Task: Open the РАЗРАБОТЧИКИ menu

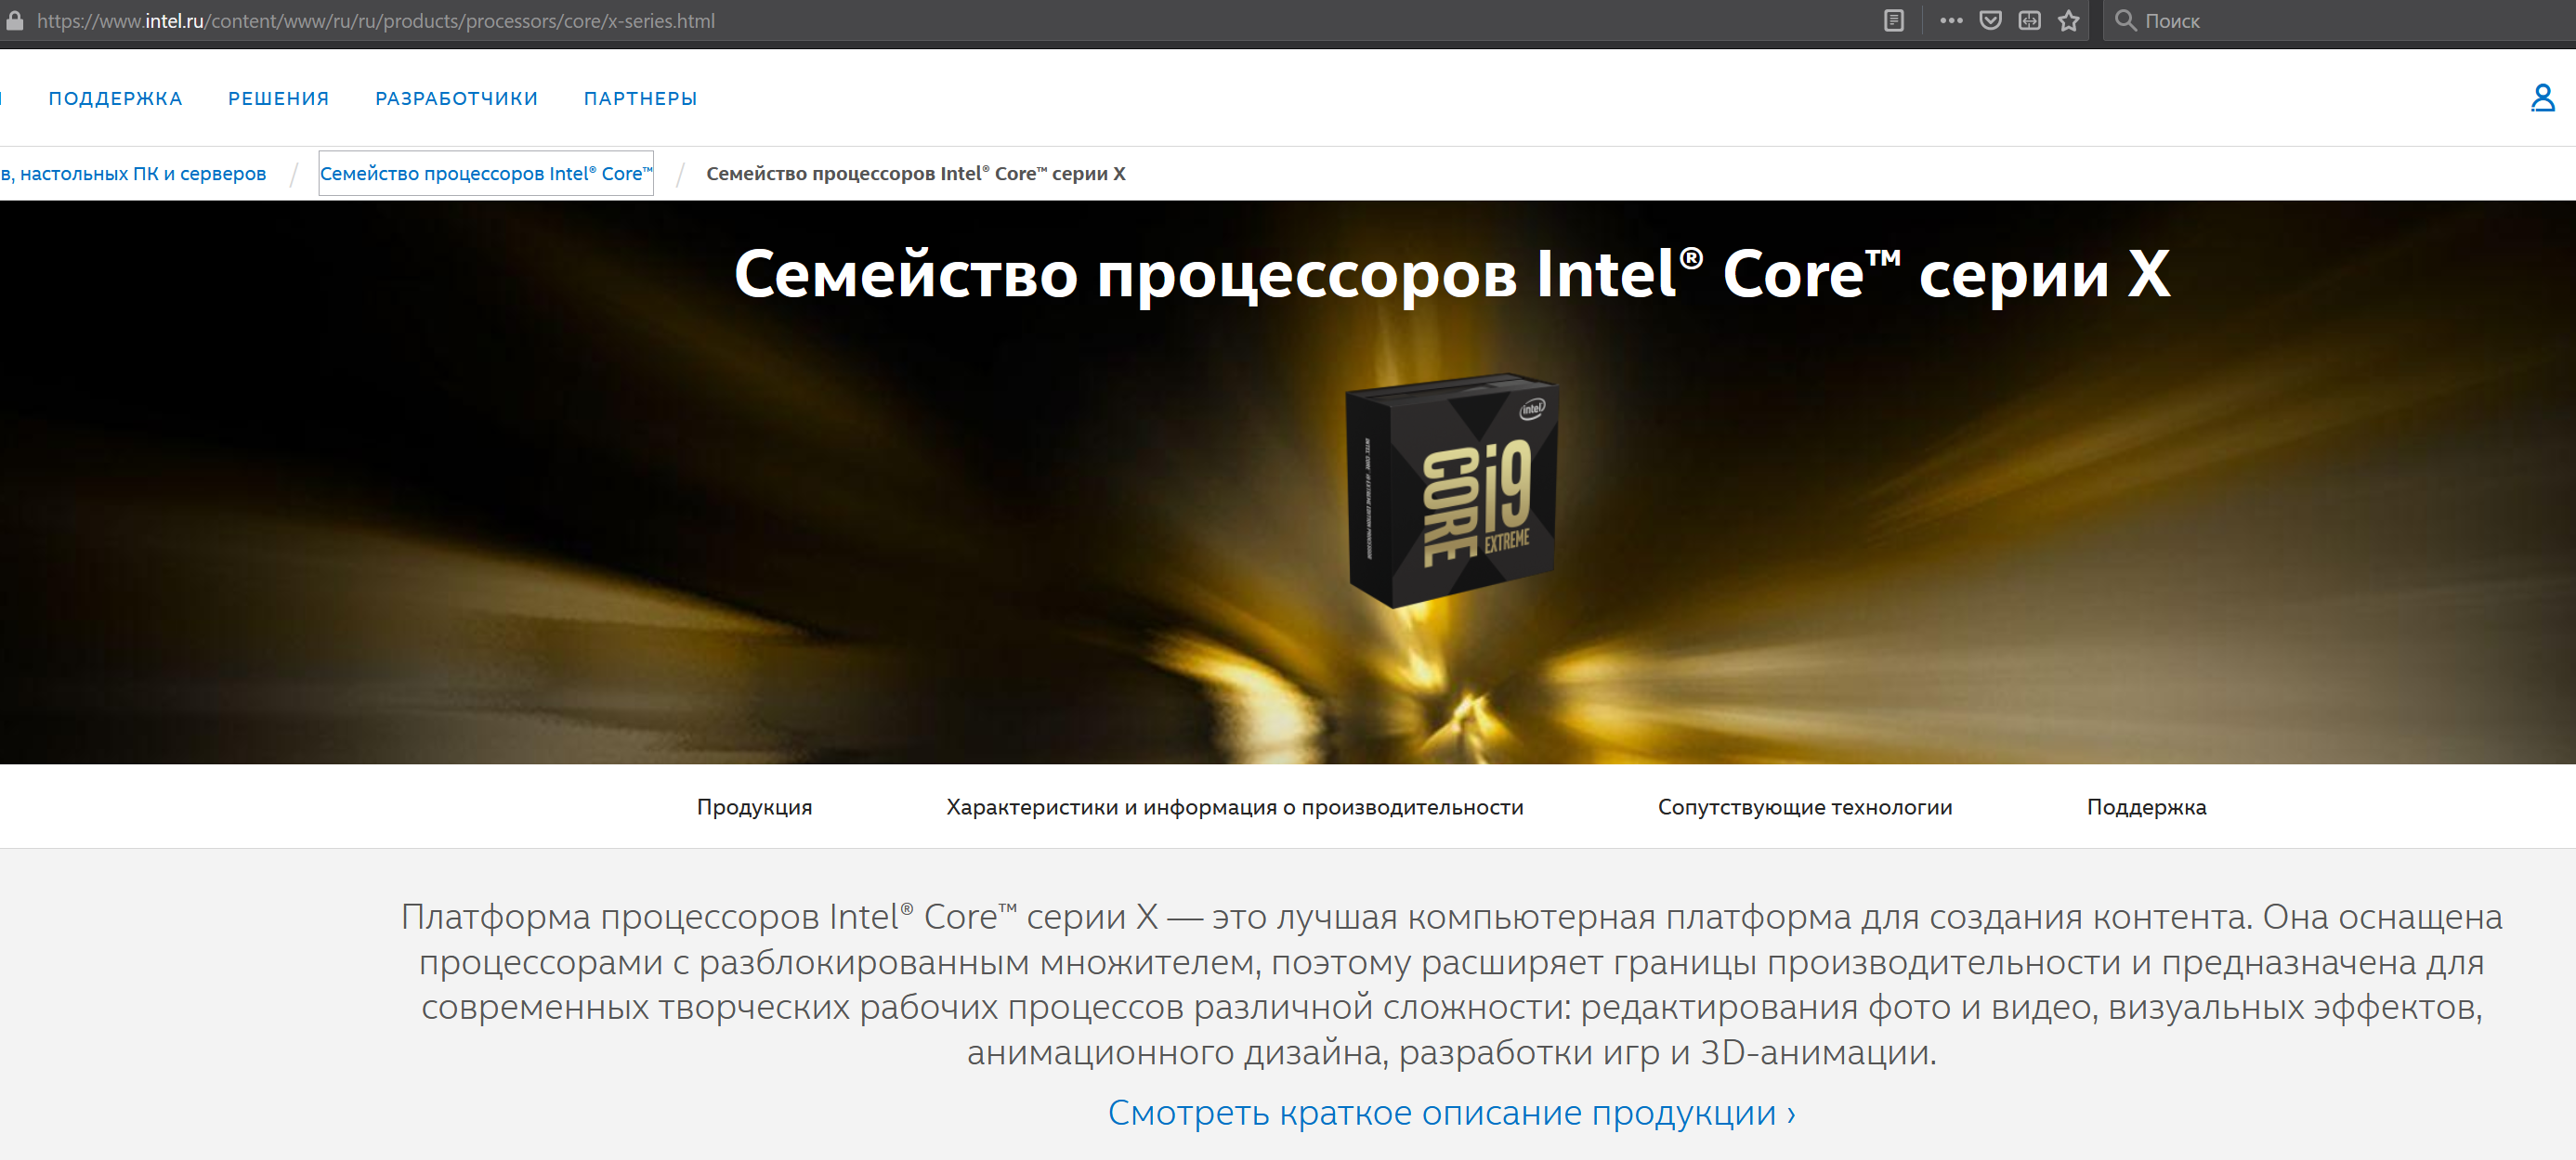Action: pos(456,98)
